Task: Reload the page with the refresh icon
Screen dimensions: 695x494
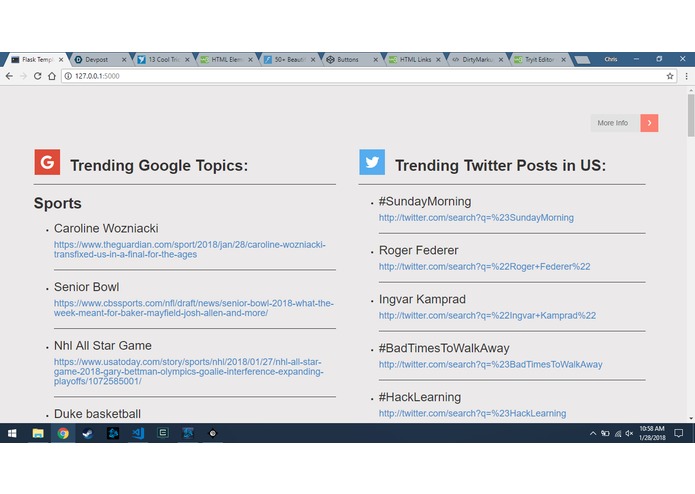Action: [38, 76]
